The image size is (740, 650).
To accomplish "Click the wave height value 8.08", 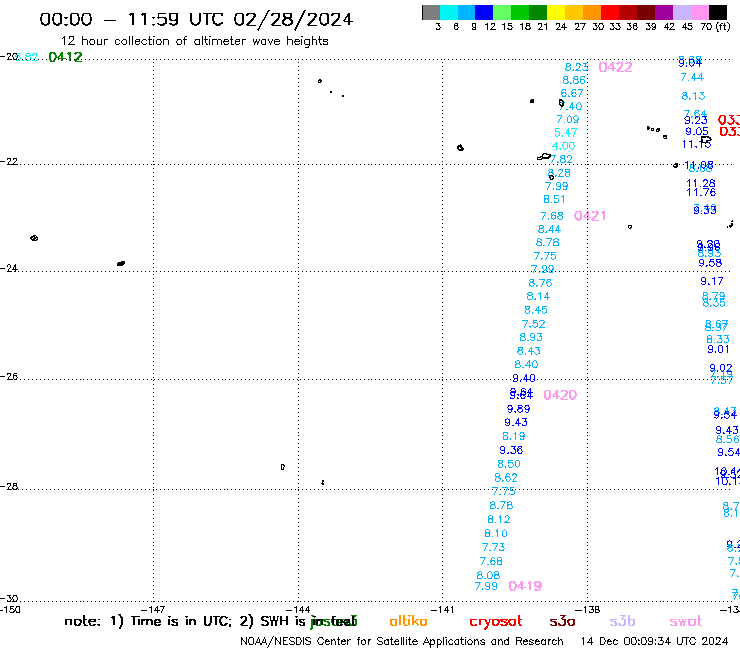I will [488, 575].
